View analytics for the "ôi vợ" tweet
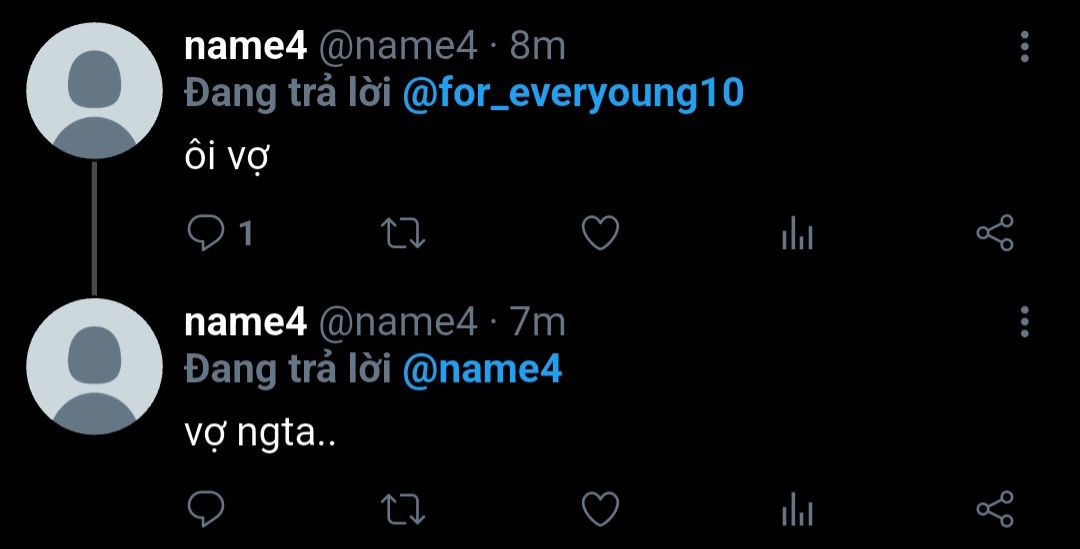The height and width of the screenshot is (549, 1080). pos(797,234)
